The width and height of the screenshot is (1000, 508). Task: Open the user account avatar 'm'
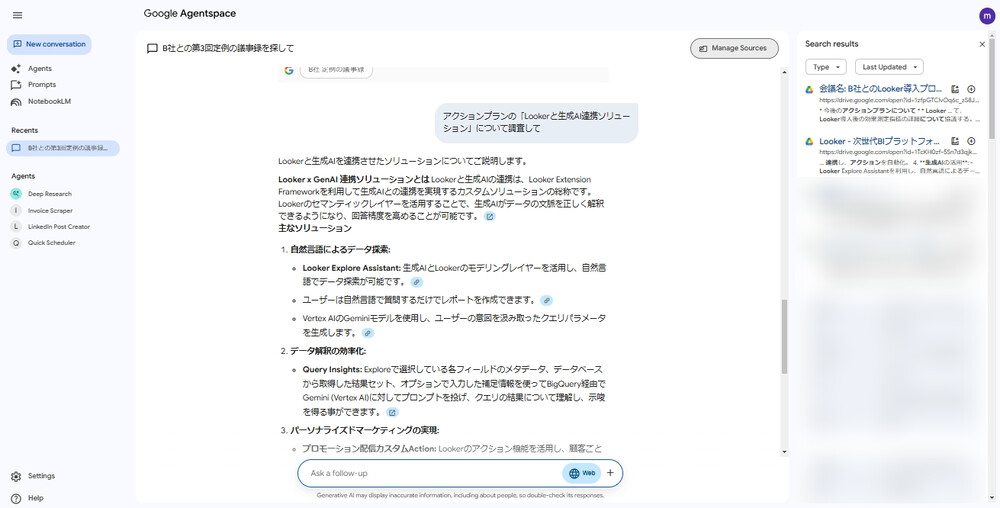(987, 16)
